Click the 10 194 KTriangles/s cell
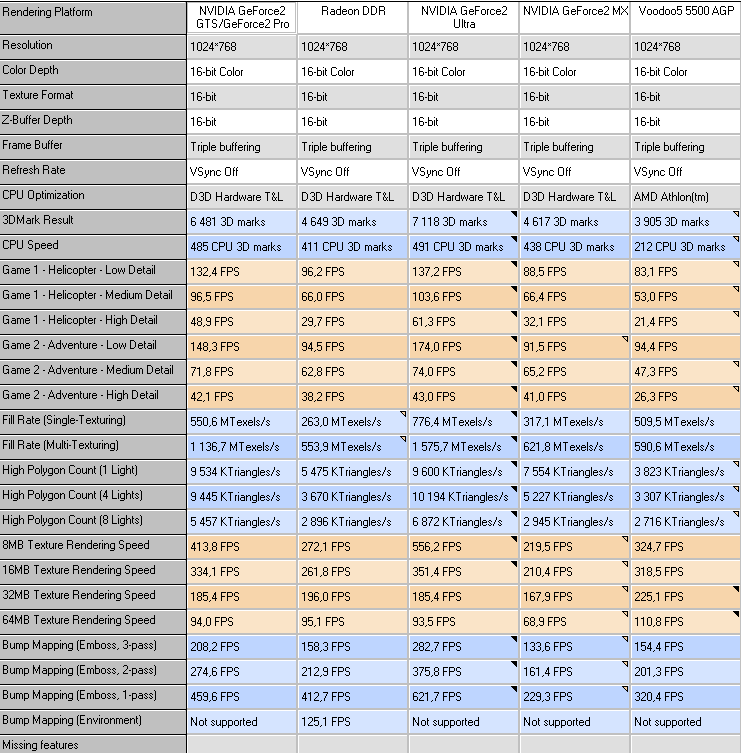 463,497
